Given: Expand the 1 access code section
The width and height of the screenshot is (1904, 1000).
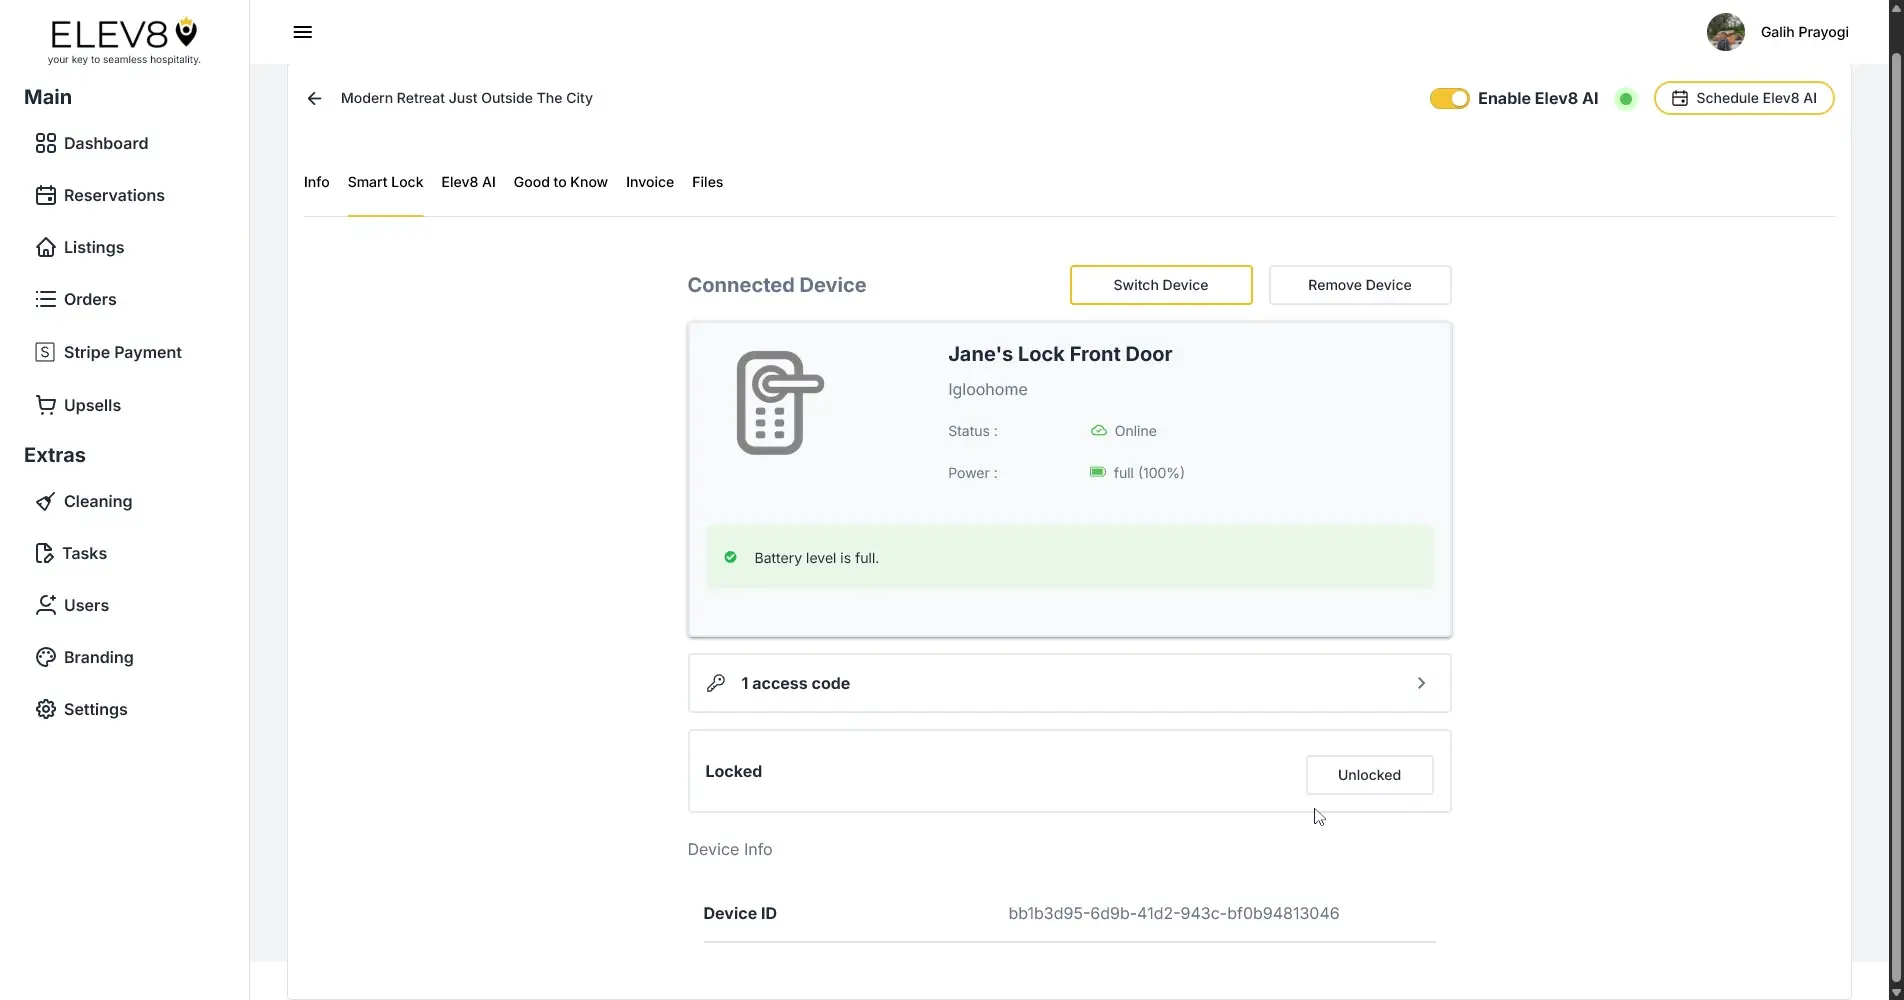Looking at the screenshot, I should click(1067, 683).
